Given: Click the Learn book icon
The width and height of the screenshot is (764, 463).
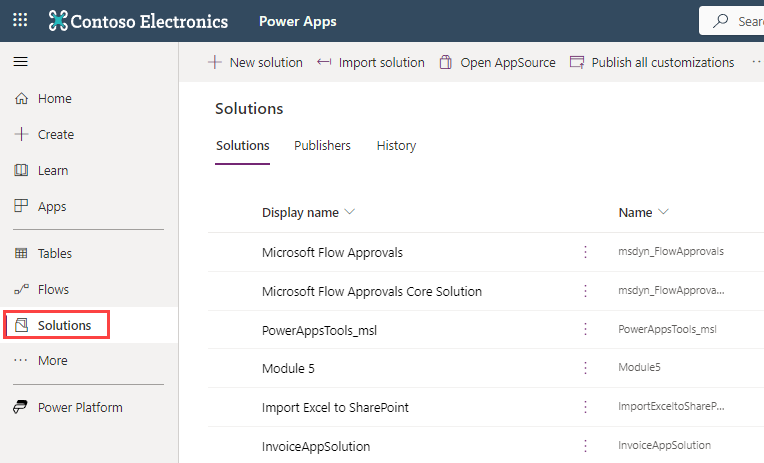Looking at the screenshot, I should (x=21, y=170).
